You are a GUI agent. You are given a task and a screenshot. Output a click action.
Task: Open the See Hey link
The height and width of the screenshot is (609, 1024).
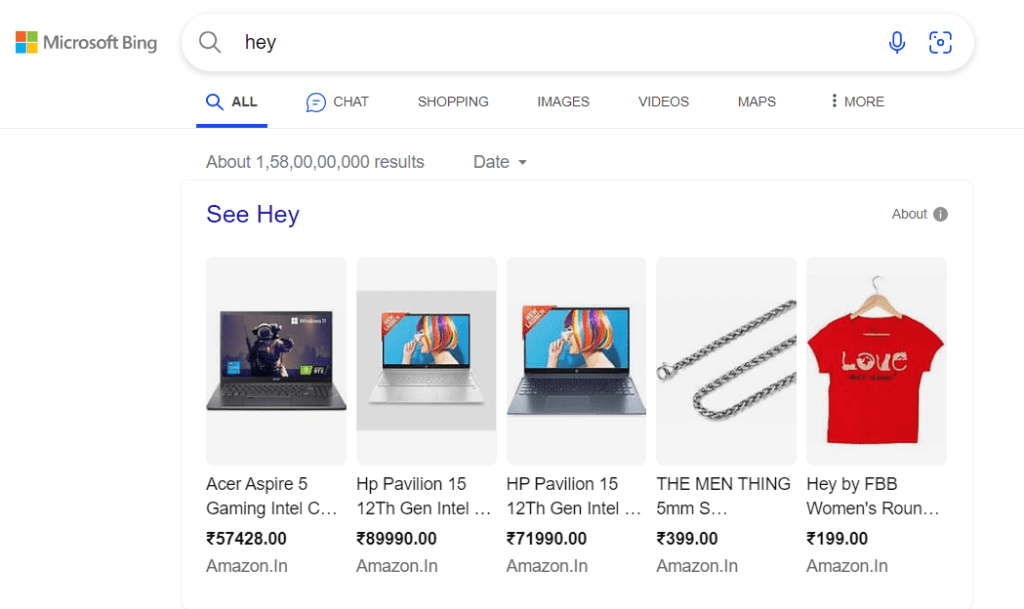(252, 214)
